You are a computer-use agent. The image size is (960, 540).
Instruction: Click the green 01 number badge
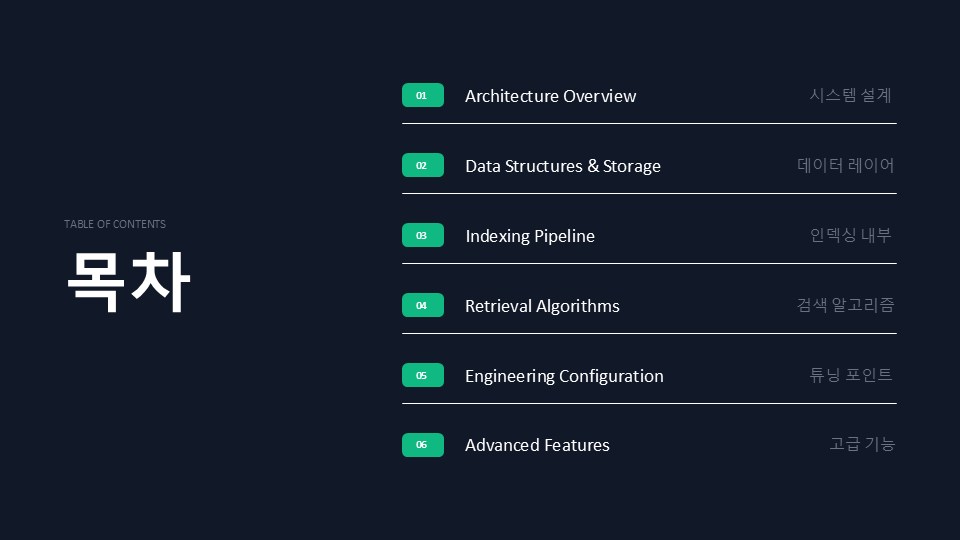pos(422,96)
